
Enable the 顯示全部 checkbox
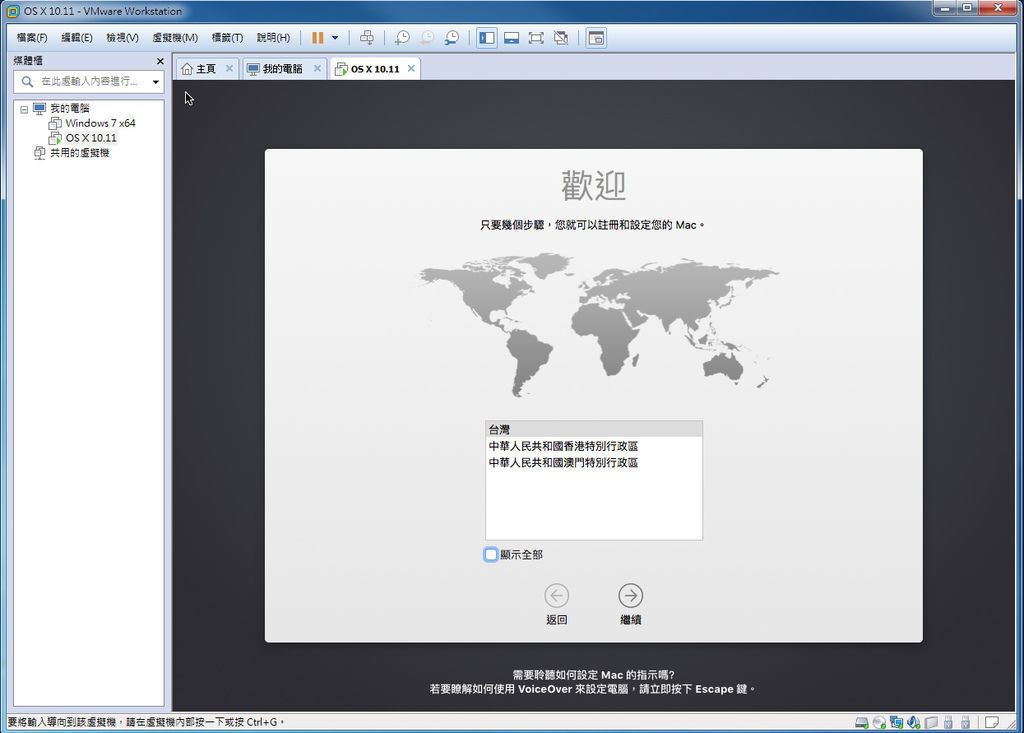[491, 555]
